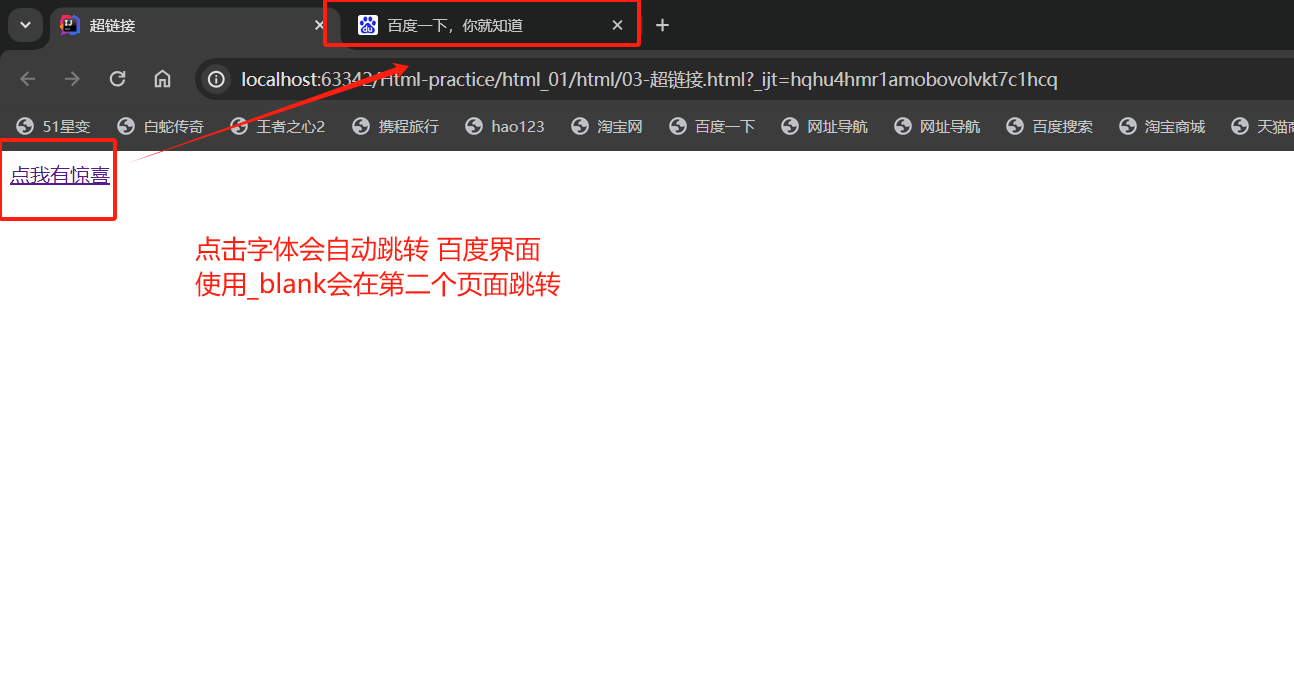Image resolution: width=1294 pixels, height=676 pixels.
Task: Go forward with the forward arrow
Action: [x=72, y=79]
